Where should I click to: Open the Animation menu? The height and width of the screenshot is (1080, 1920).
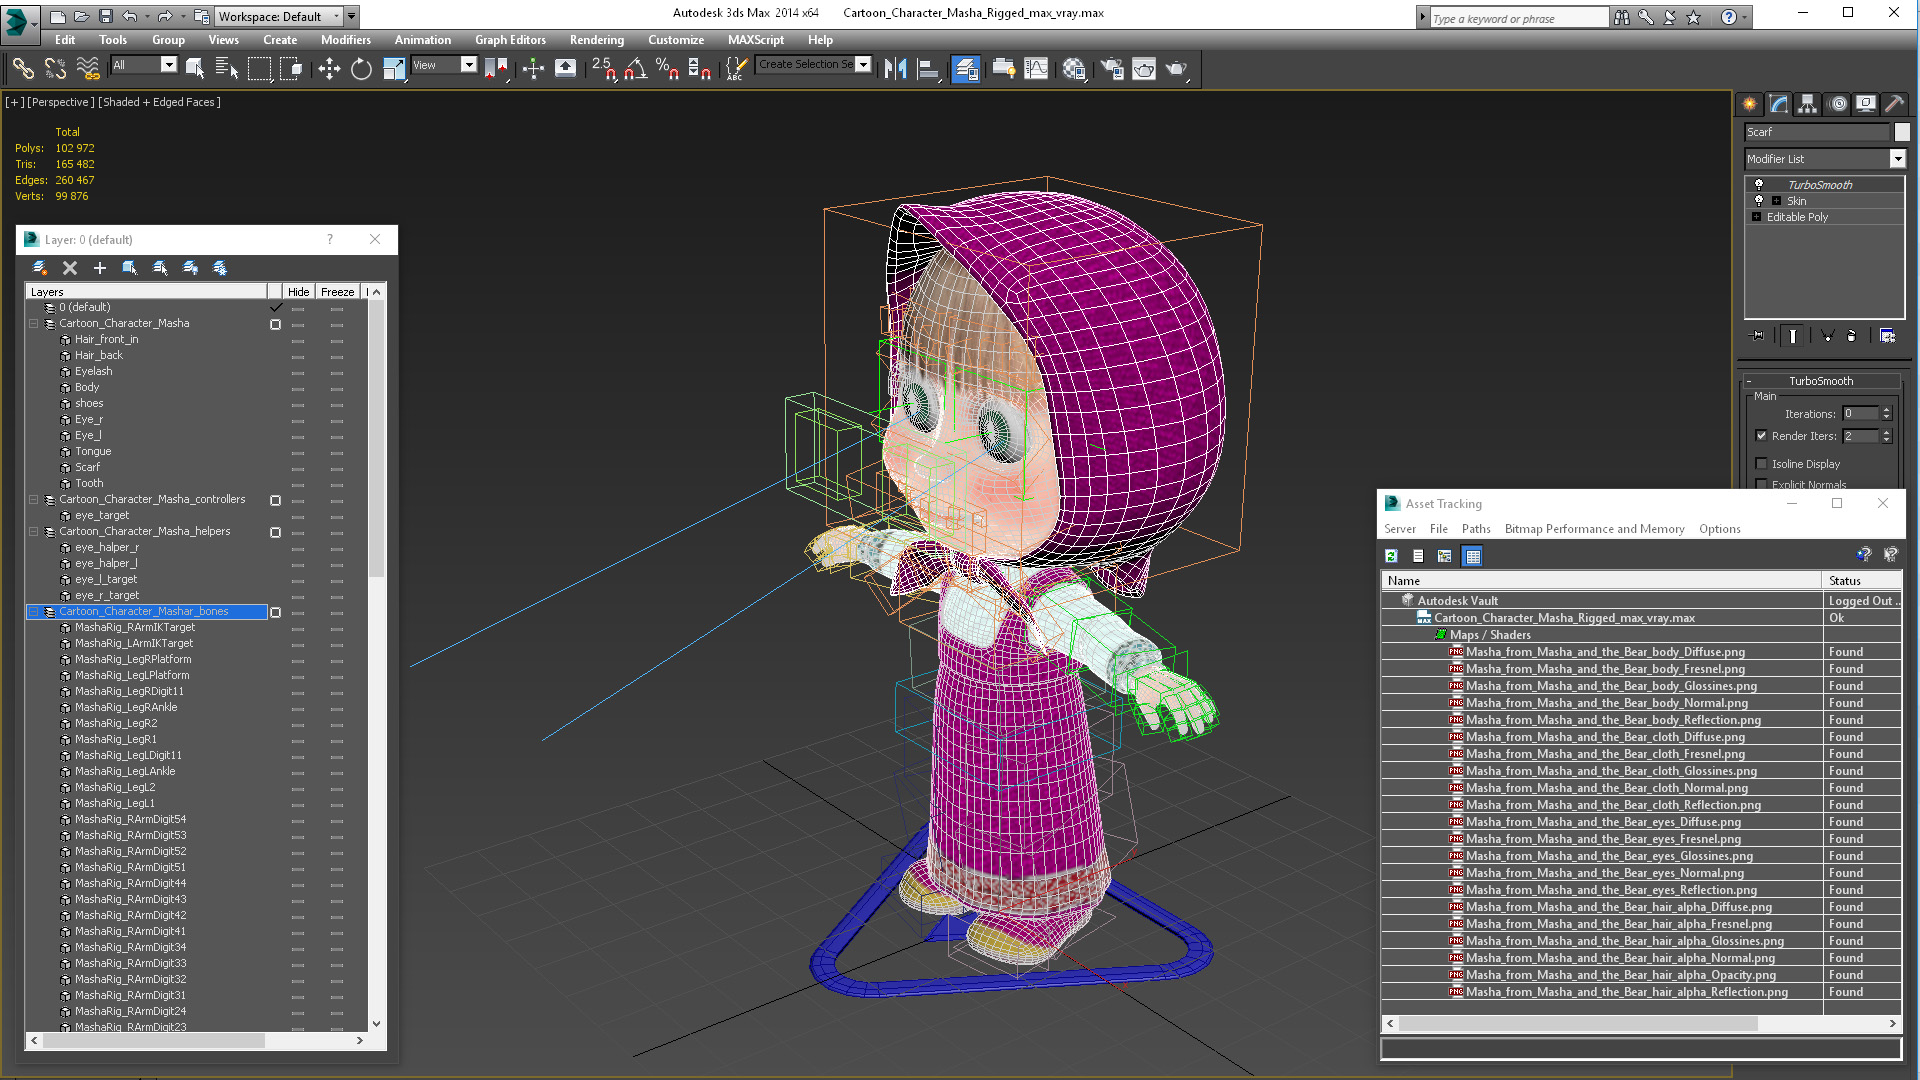pos(422,40)
